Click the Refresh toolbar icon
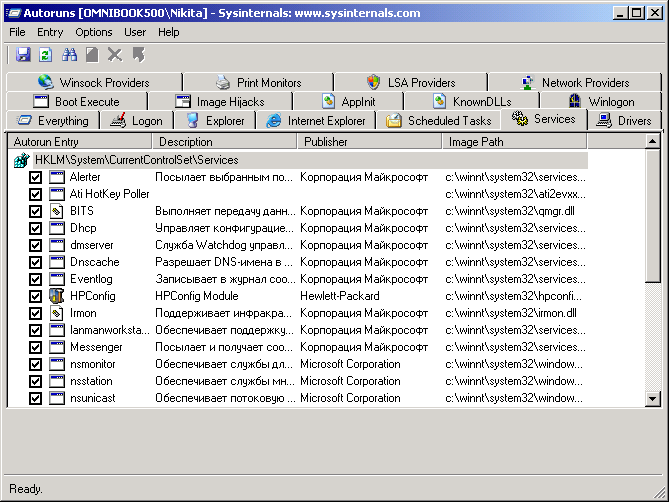 click(x=46, y=55)
